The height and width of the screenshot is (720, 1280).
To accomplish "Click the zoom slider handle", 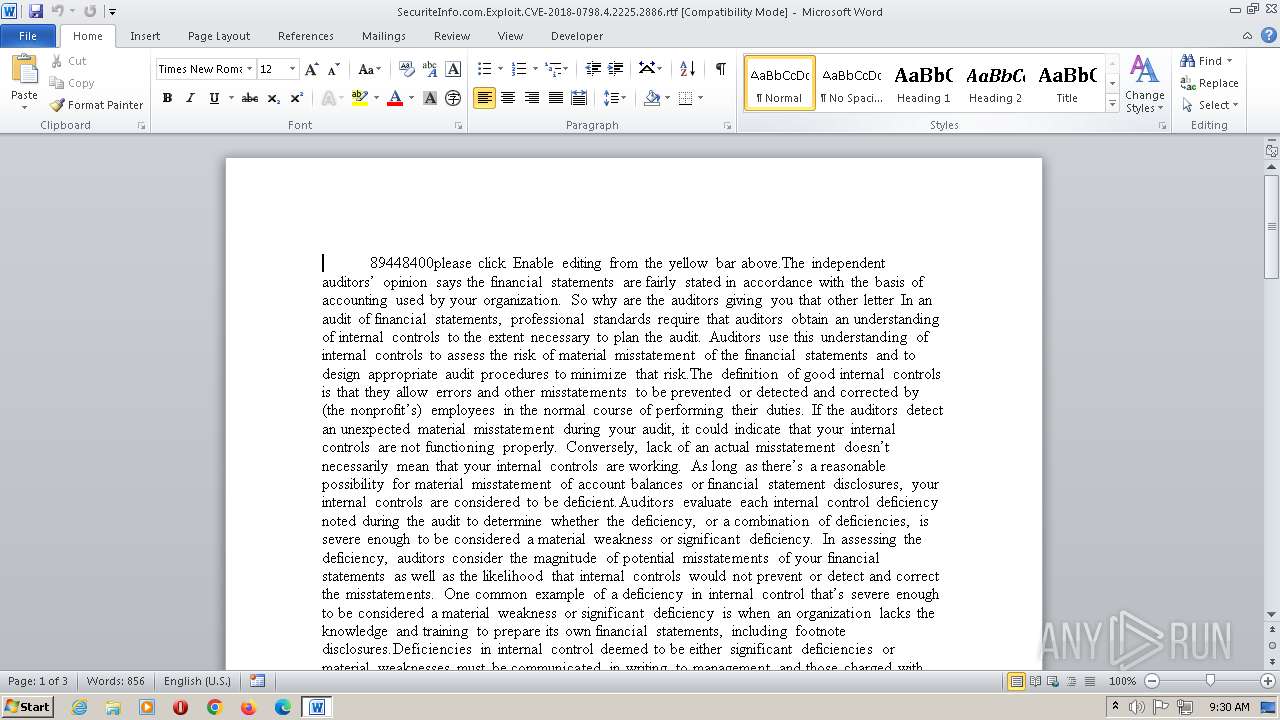I will pos(1210,681).
